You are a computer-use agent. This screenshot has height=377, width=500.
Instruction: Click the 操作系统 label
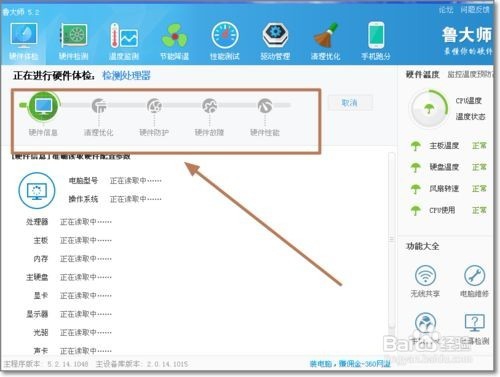[83, 199]
